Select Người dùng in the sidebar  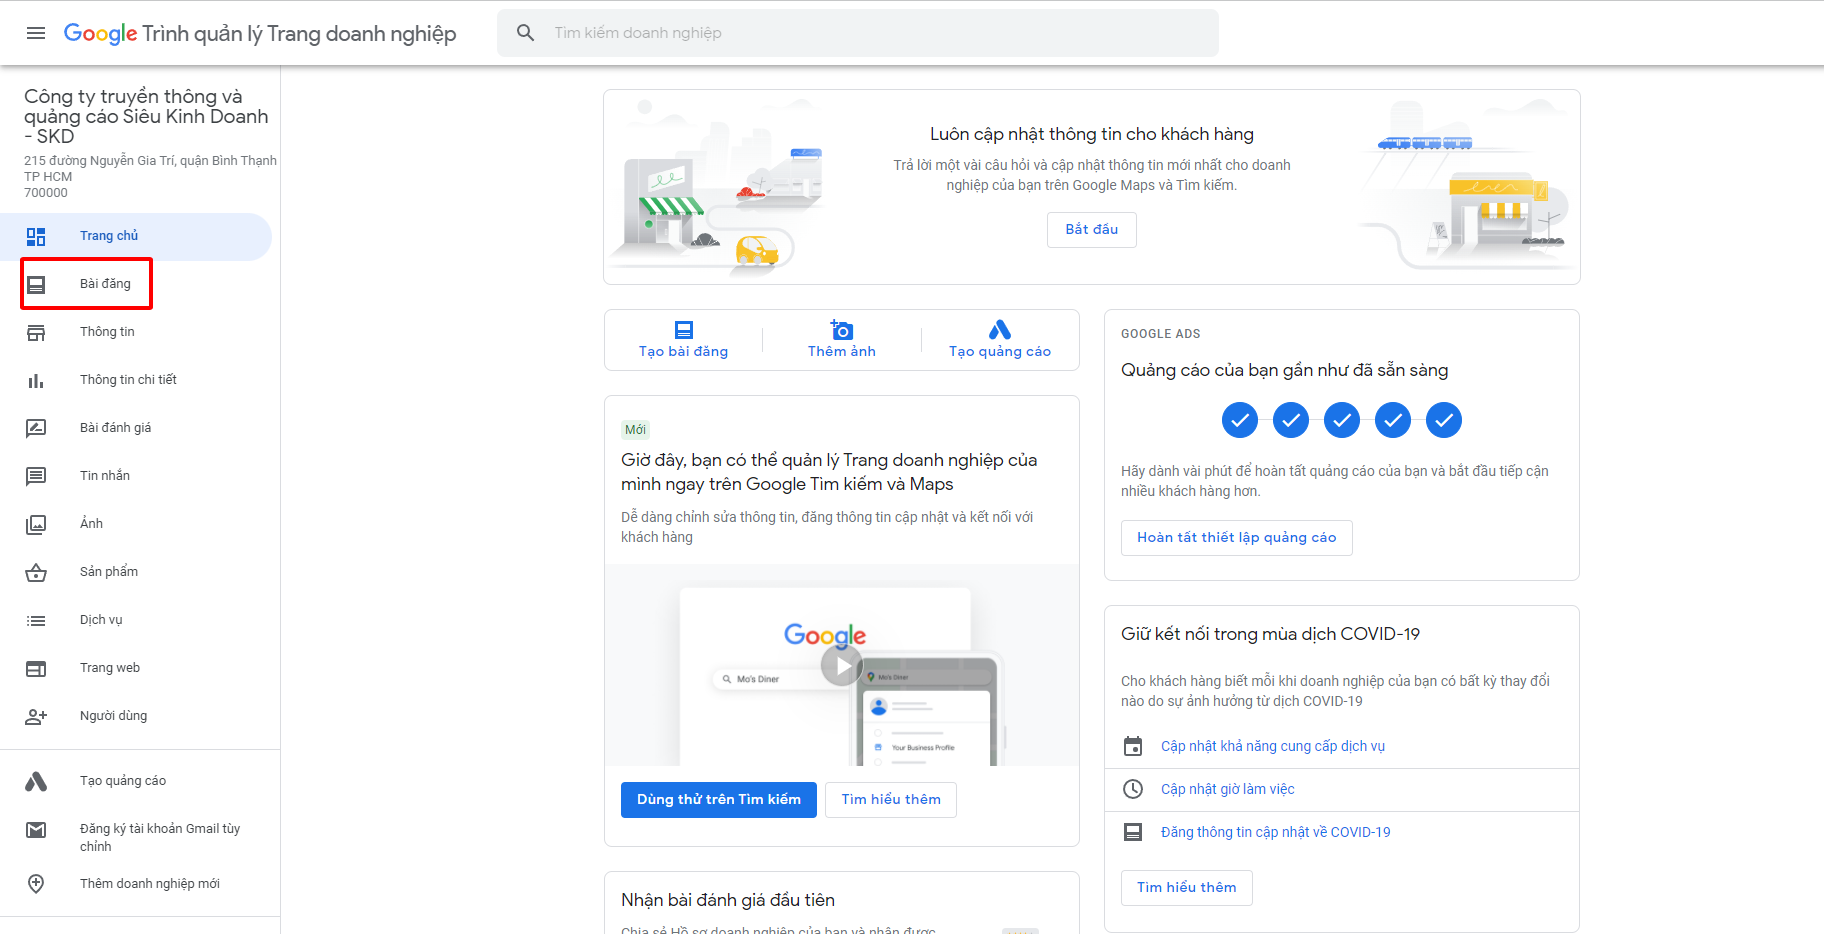[136, 717]
